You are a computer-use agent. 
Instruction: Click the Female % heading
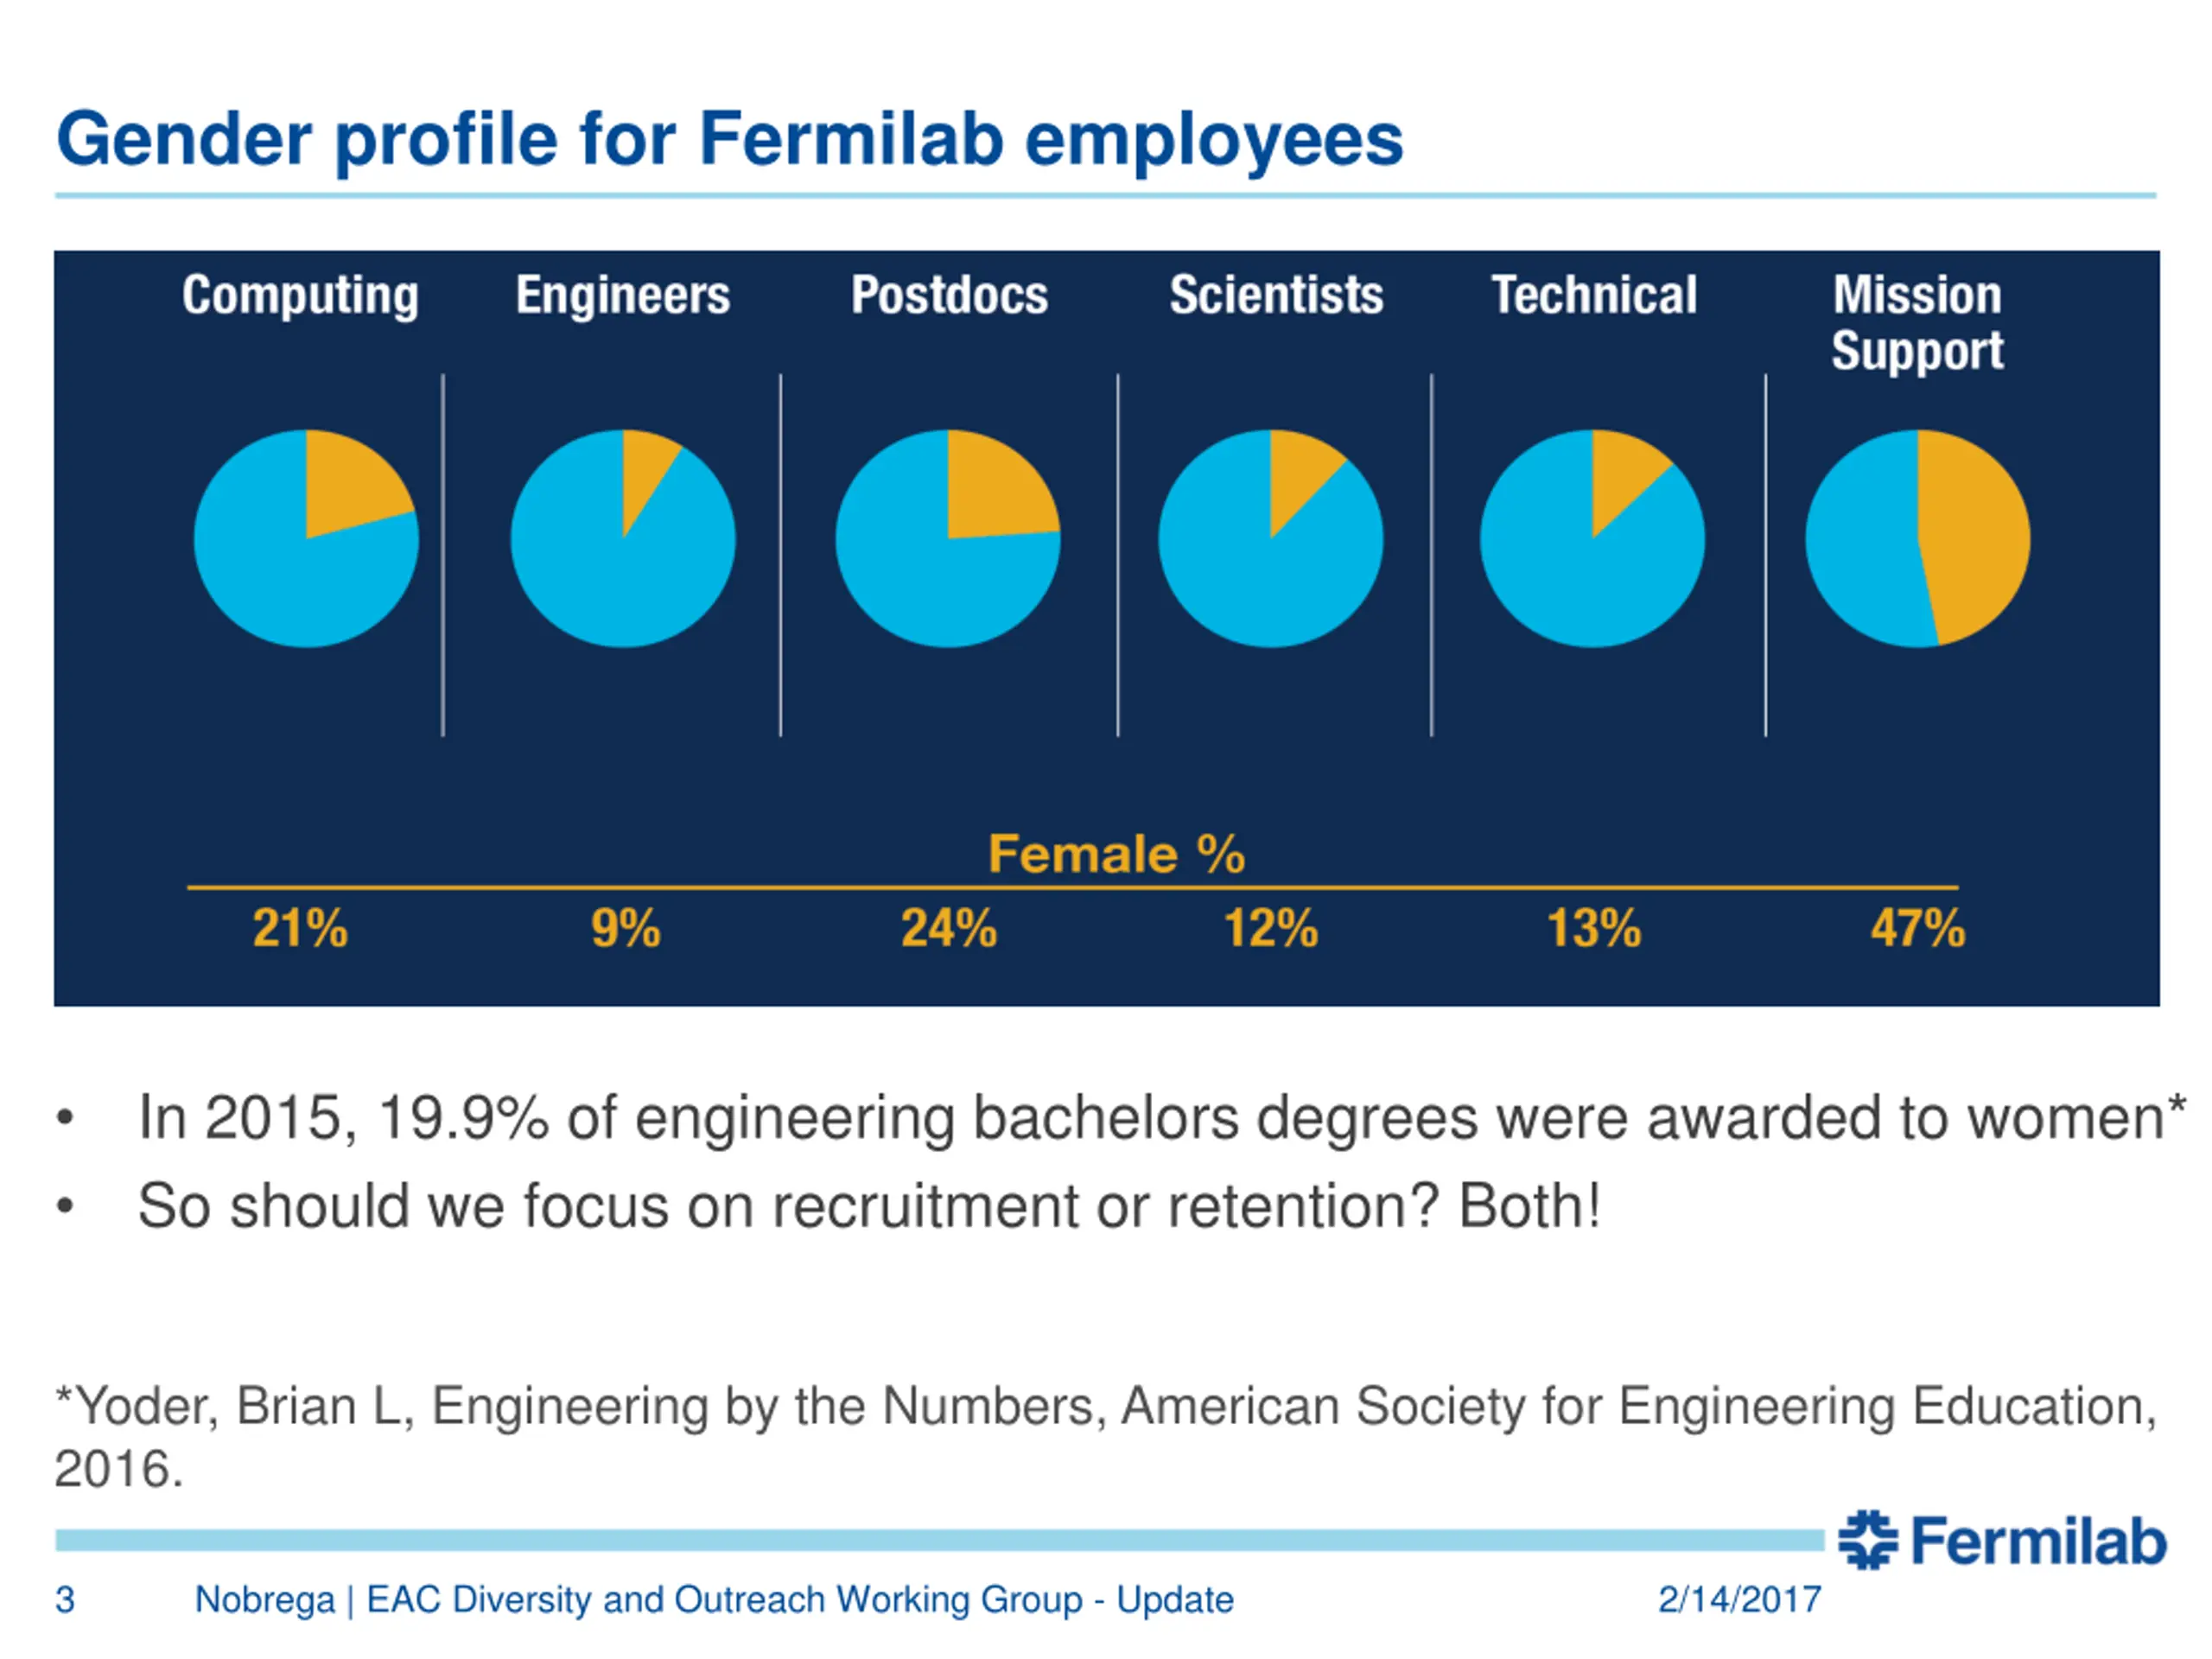click(1116, 854)
